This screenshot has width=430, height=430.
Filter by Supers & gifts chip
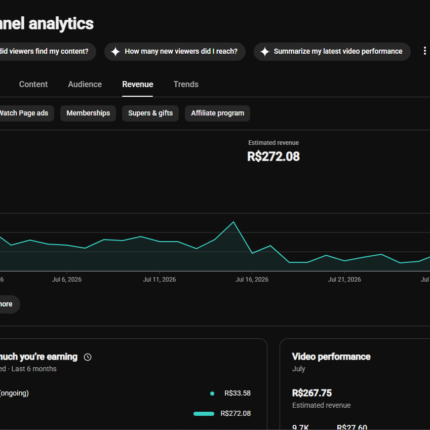point(150,113)
